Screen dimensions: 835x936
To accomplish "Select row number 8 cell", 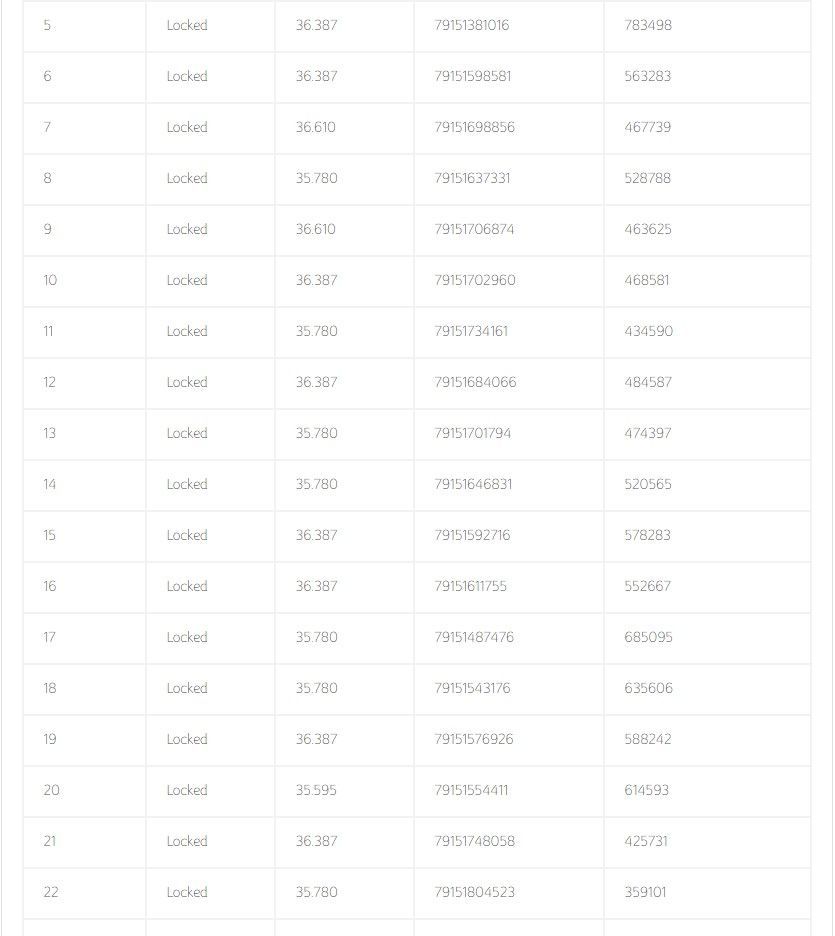I will click(x=47, y=179).
